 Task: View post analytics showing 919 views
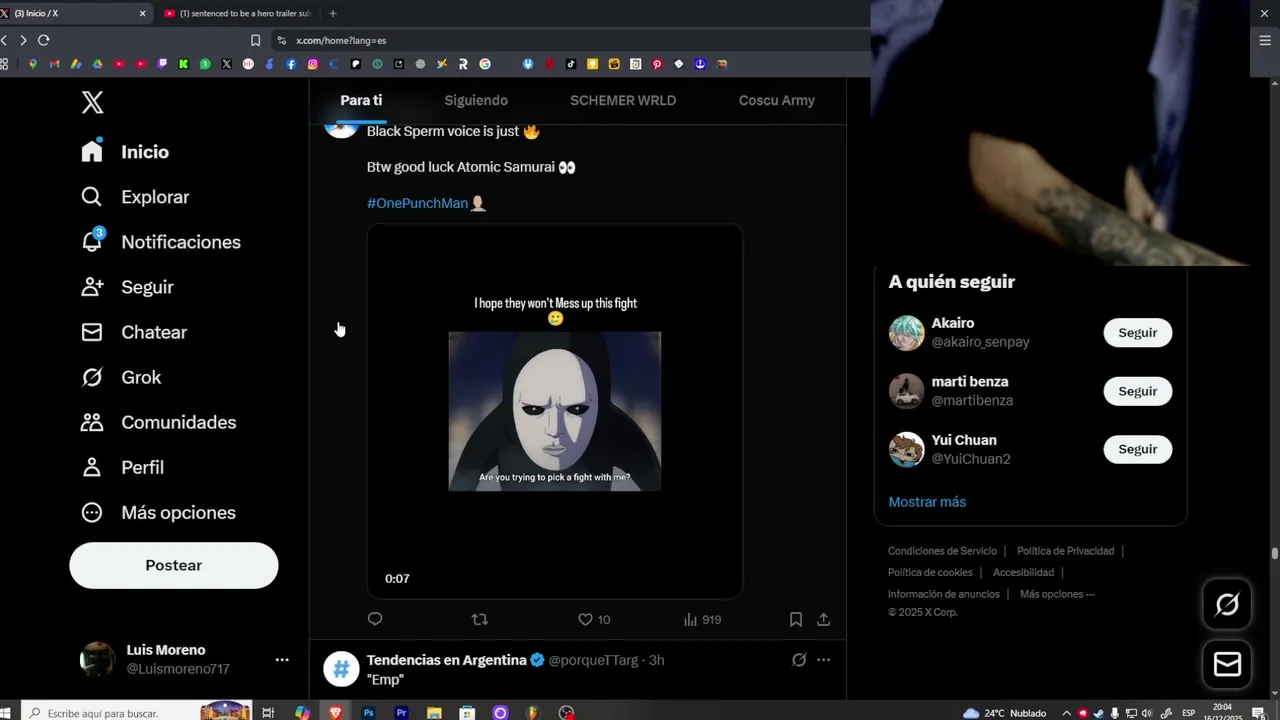[x=702, y=619]
